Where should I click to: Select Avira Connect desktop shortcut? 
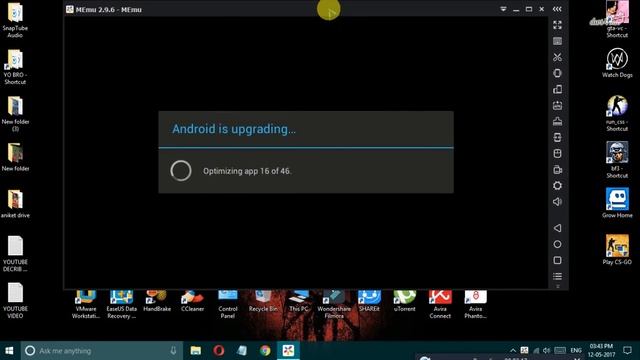(x=440, y=304)
